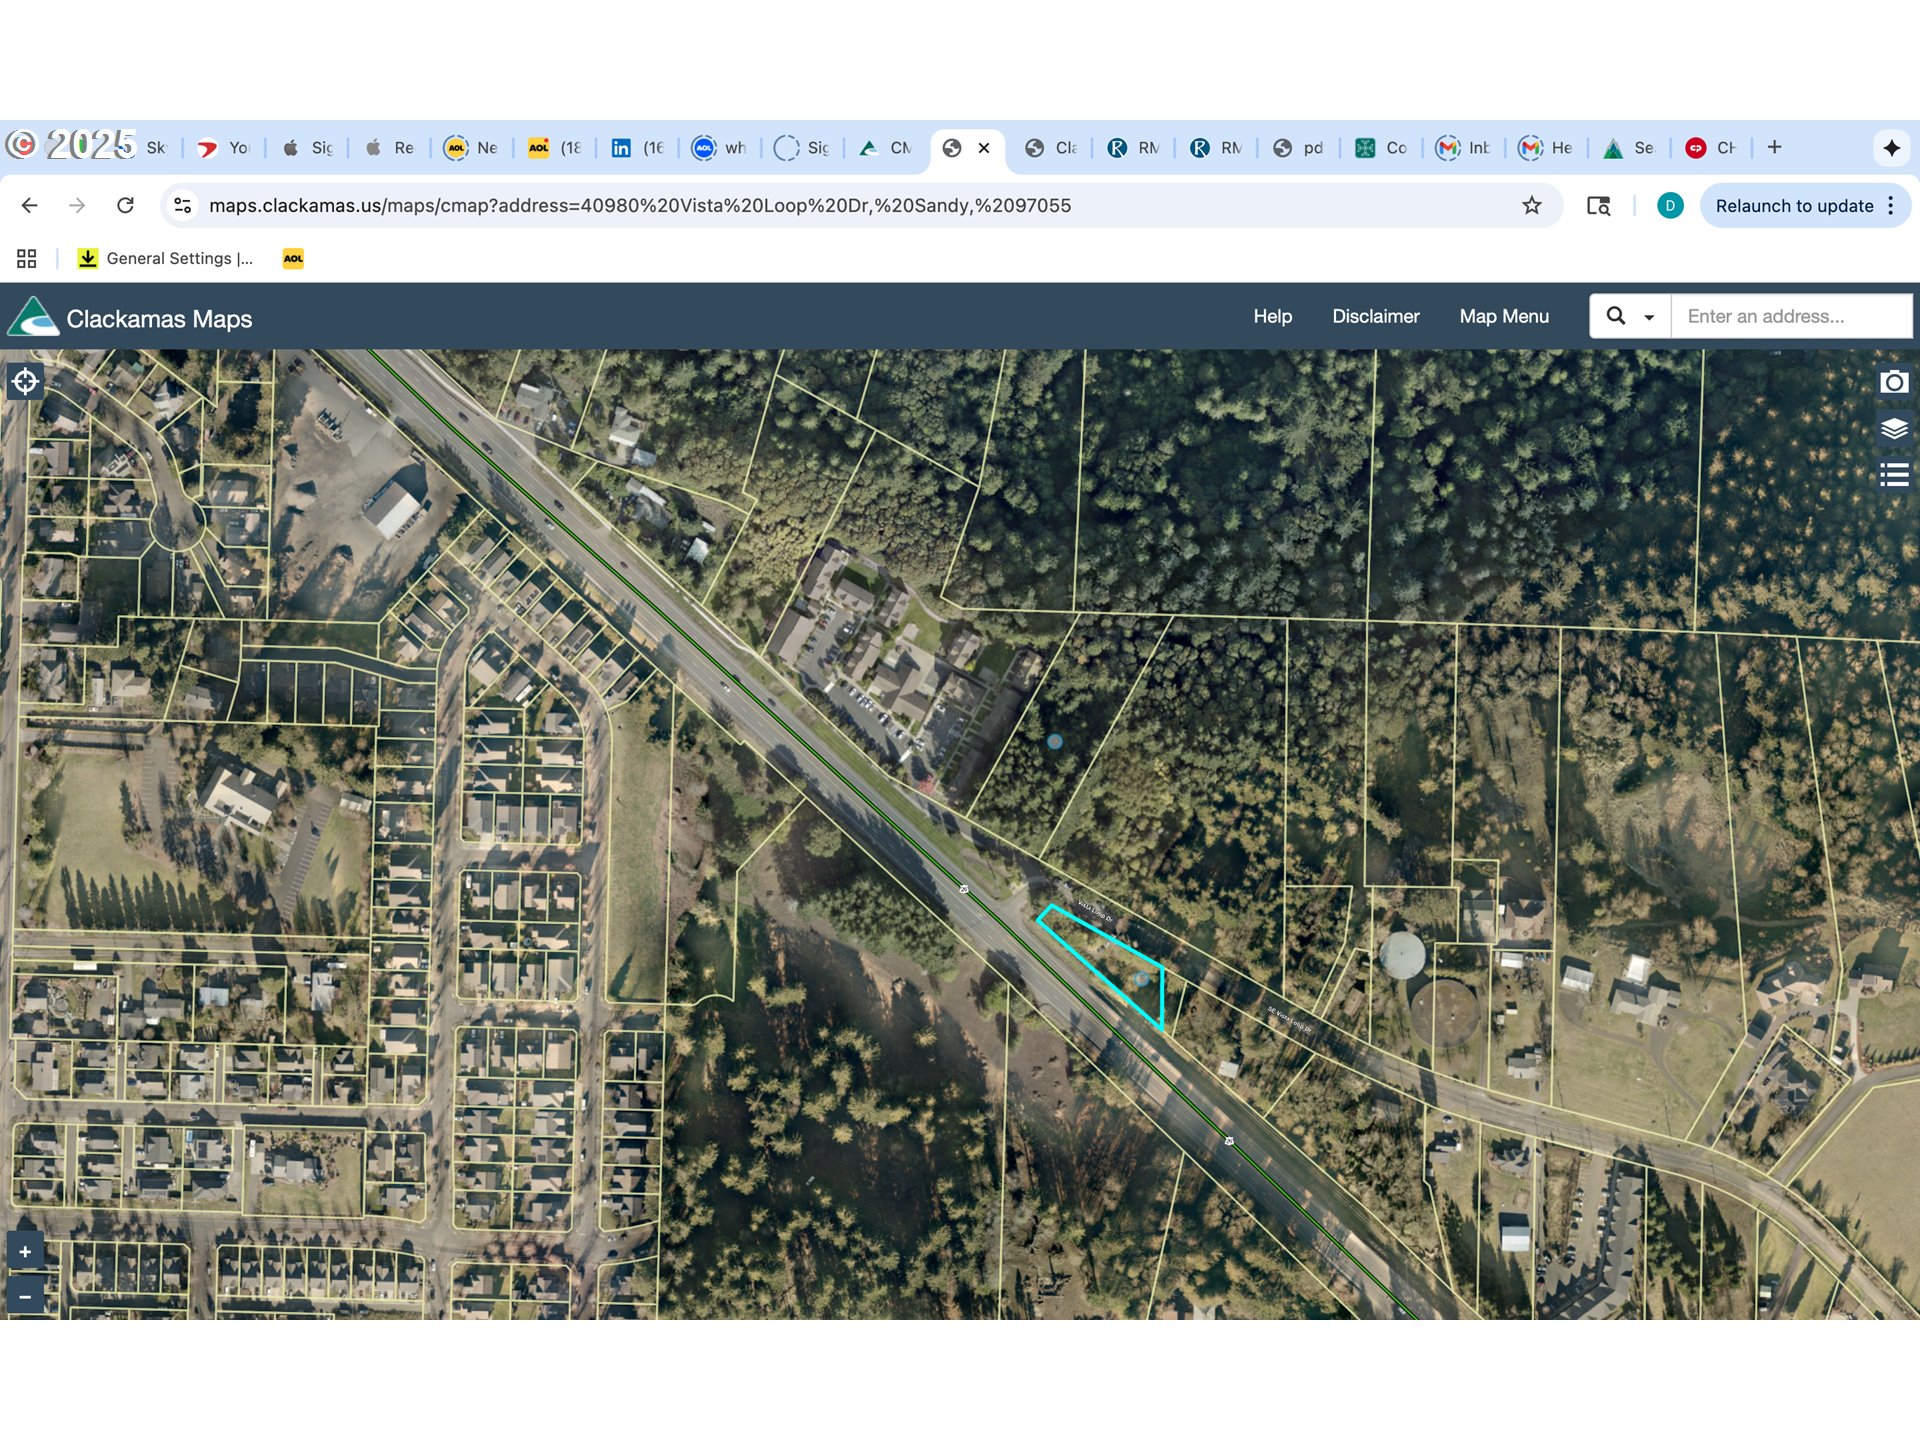Click the Disclaimer link
Image resolution: width=1920 pixels, height=1440 pixels.
point(1375,317)
